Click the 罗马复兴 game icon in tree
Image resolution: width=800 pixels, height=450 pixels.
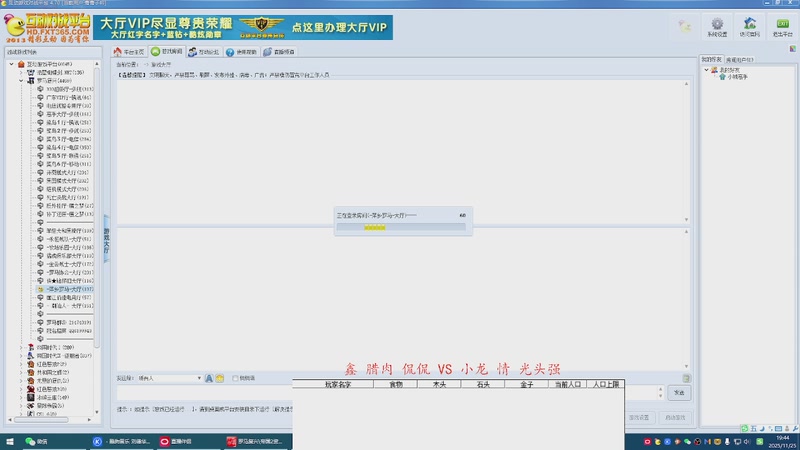31,81
